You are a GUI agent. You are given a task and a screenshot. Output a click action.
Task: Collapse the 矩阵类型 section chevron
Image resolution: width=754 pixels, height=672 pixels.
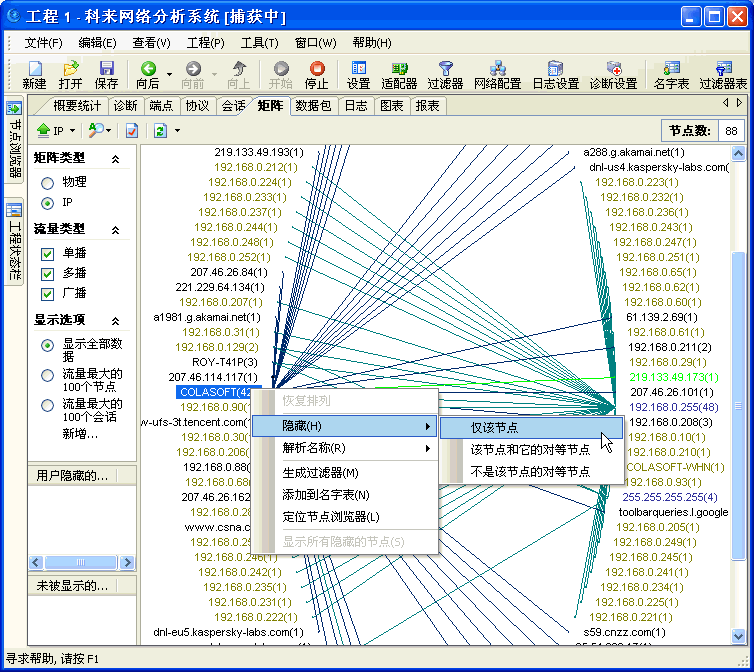click(x=116, y=159)
